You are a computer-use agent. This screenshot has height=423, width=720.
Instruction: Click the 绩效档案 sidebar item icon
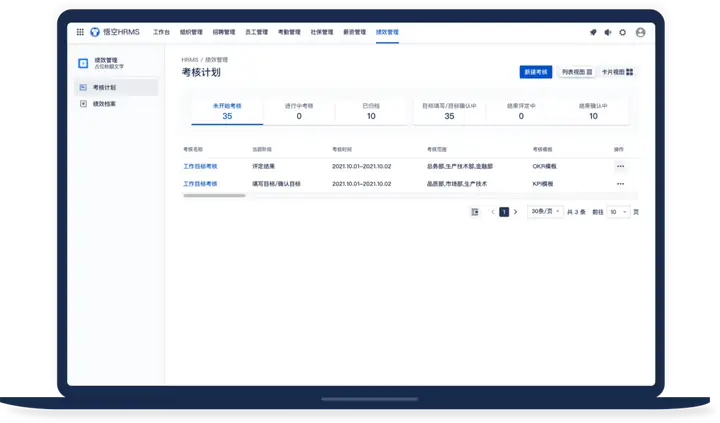point(83,104)
